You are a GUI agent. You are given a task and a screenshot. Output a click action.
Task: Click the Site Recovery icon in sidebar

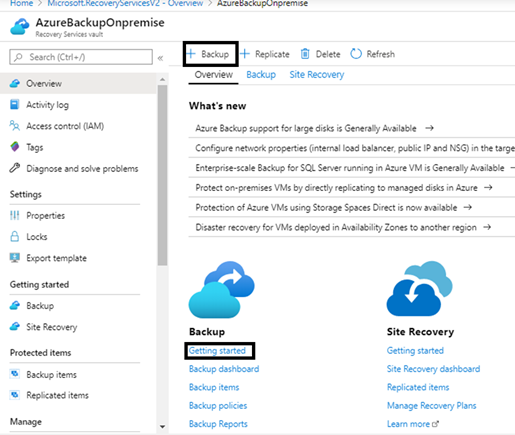[x=15, y=326]
